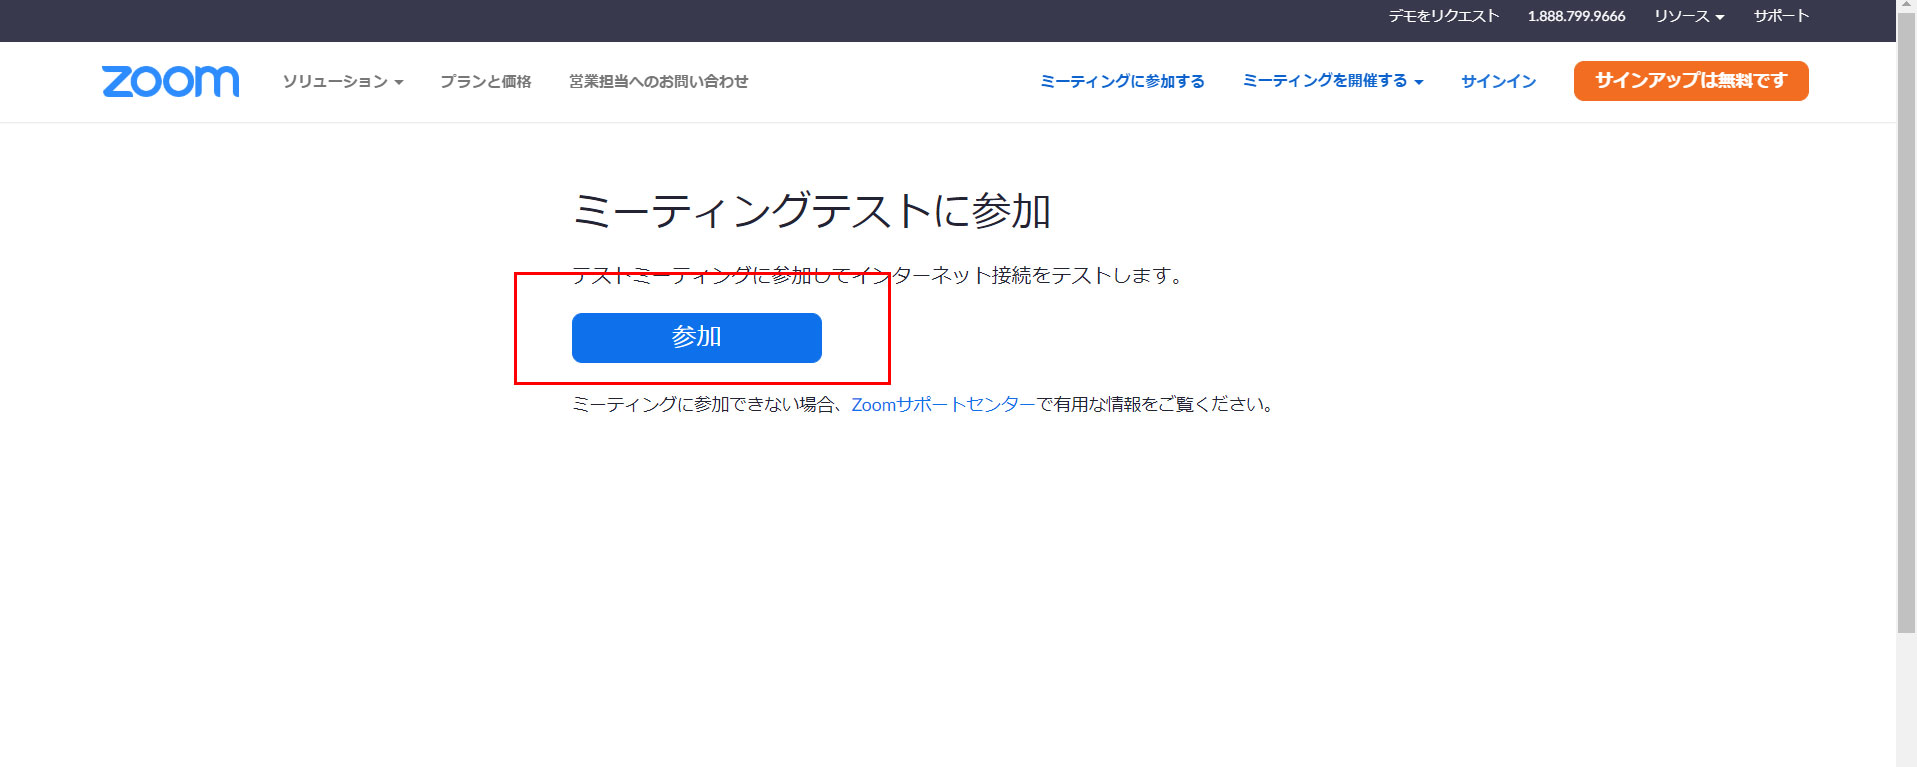Click the ミーティングテストに参加 heading

[811, 211]
